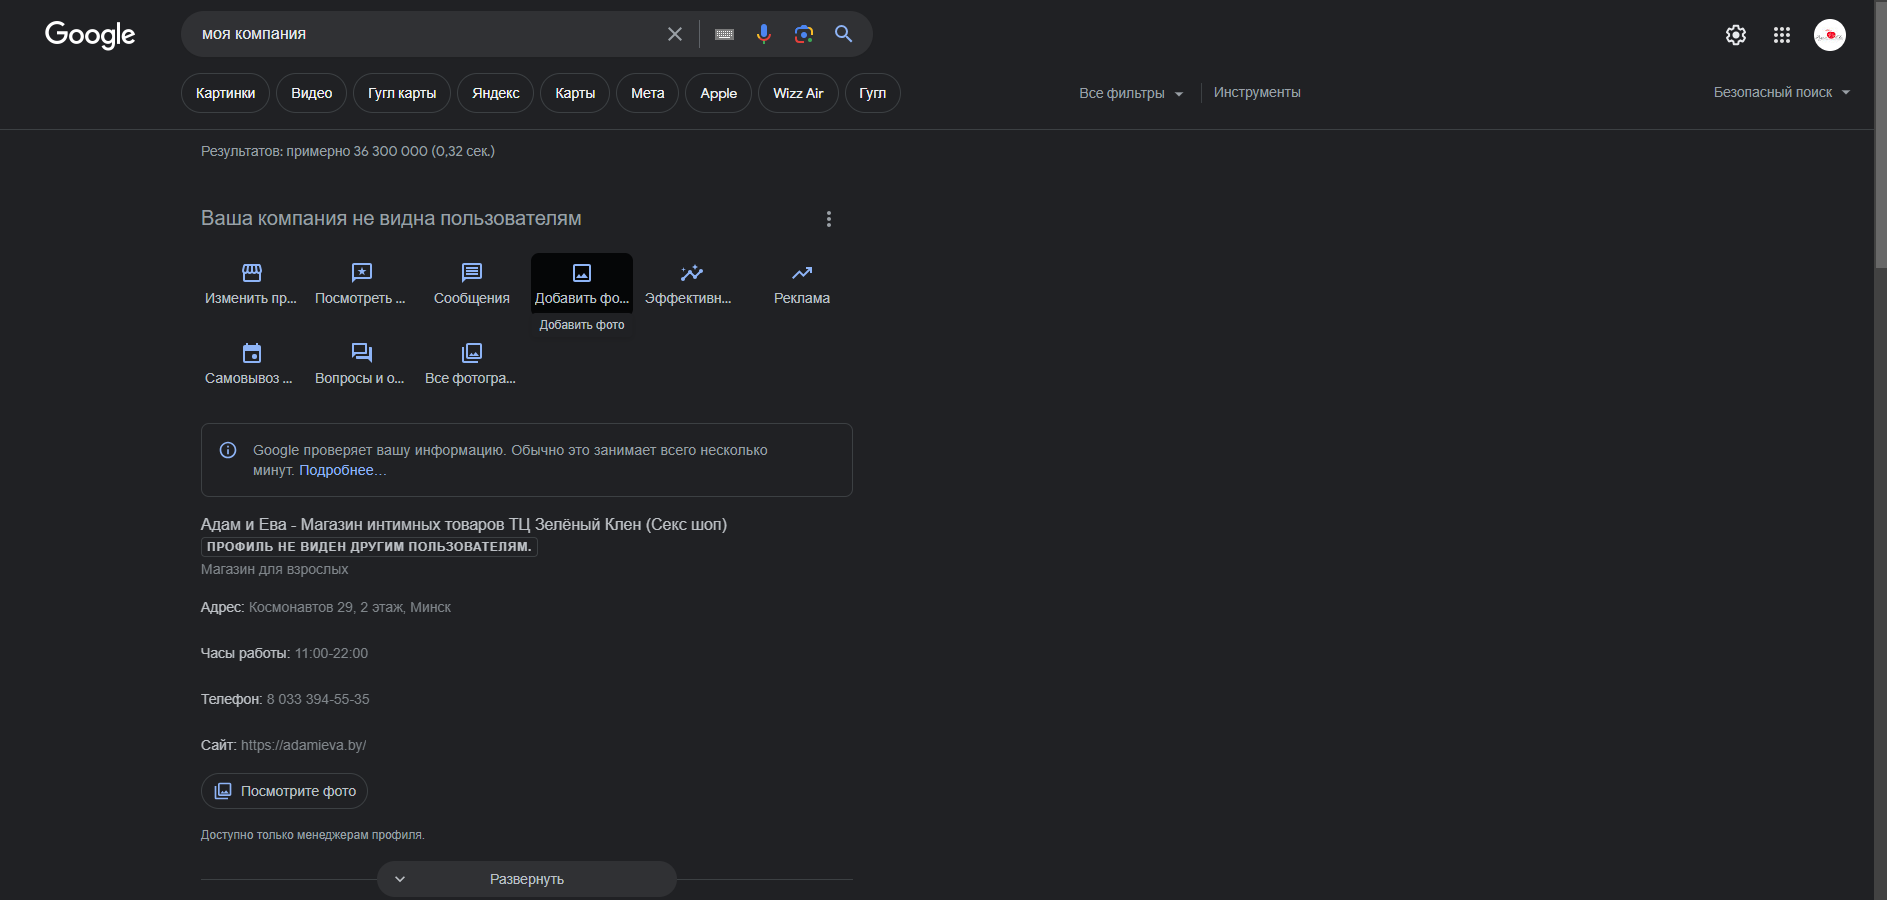Click the Инструменты button
Screen dimensions: 1887x900
click(1257, 92)
